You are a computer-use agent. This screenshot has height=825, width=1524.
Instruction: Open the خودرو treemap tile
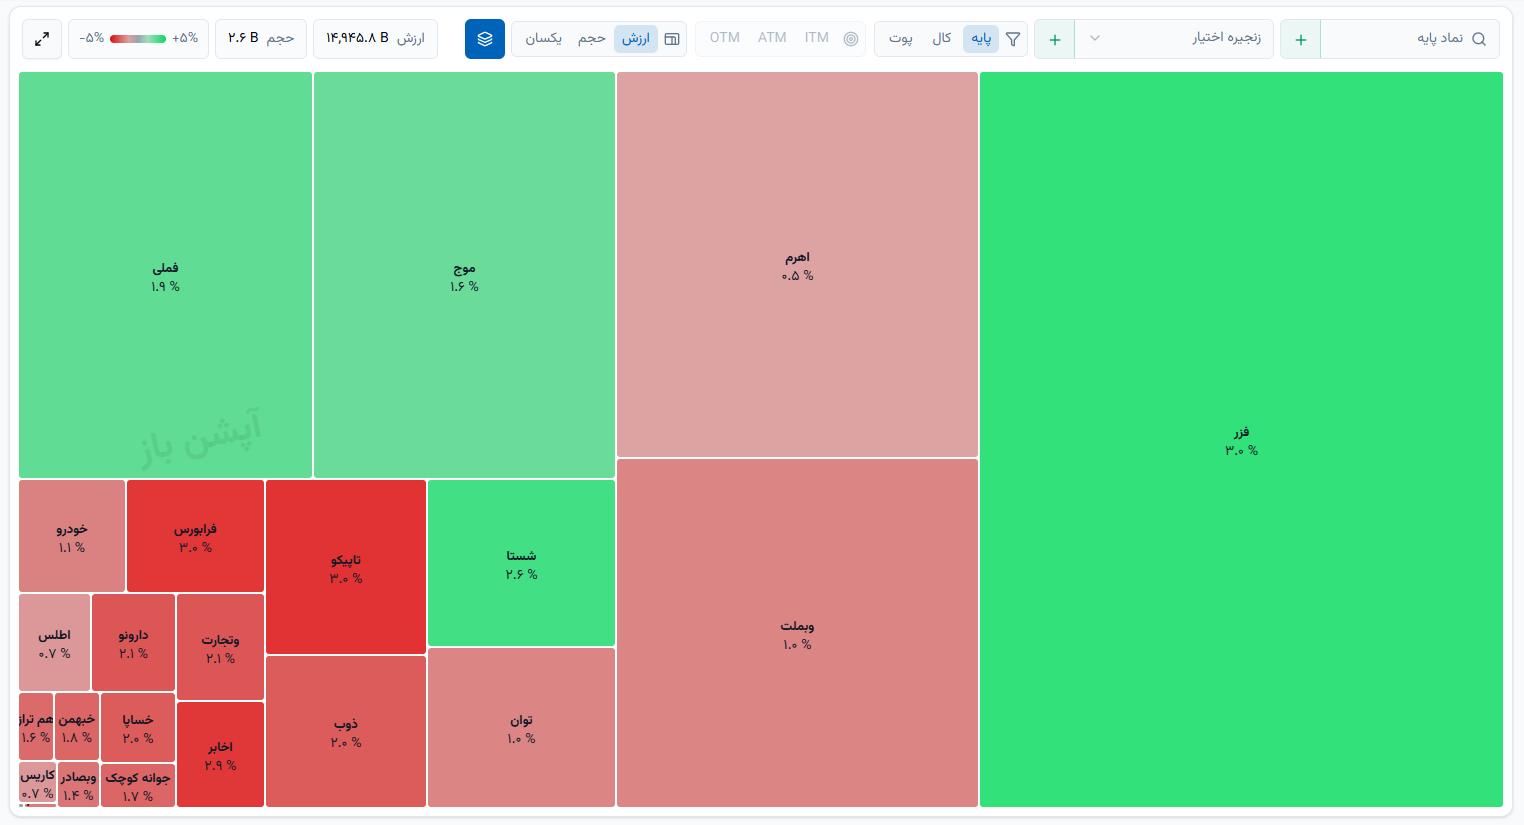click(x=72, y=536)
